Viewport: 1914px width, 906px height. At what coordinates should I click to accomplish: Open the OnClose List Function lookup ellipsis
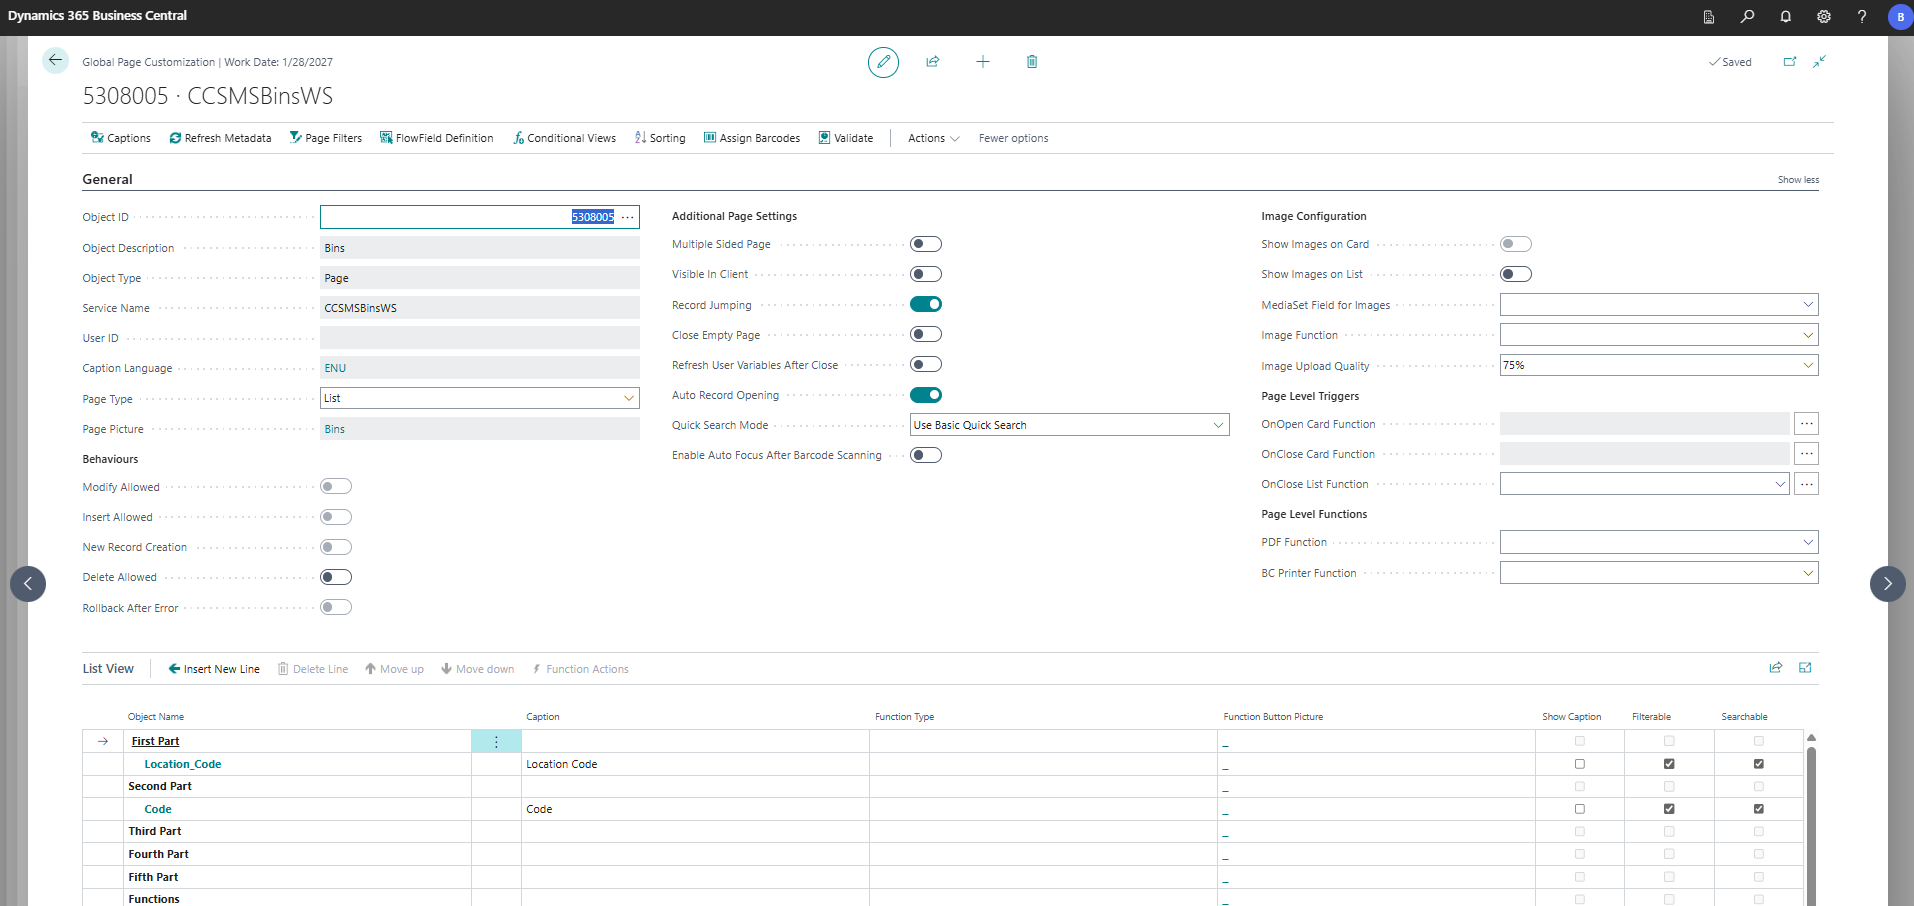pyautogui.click(x=1807, y=483)
